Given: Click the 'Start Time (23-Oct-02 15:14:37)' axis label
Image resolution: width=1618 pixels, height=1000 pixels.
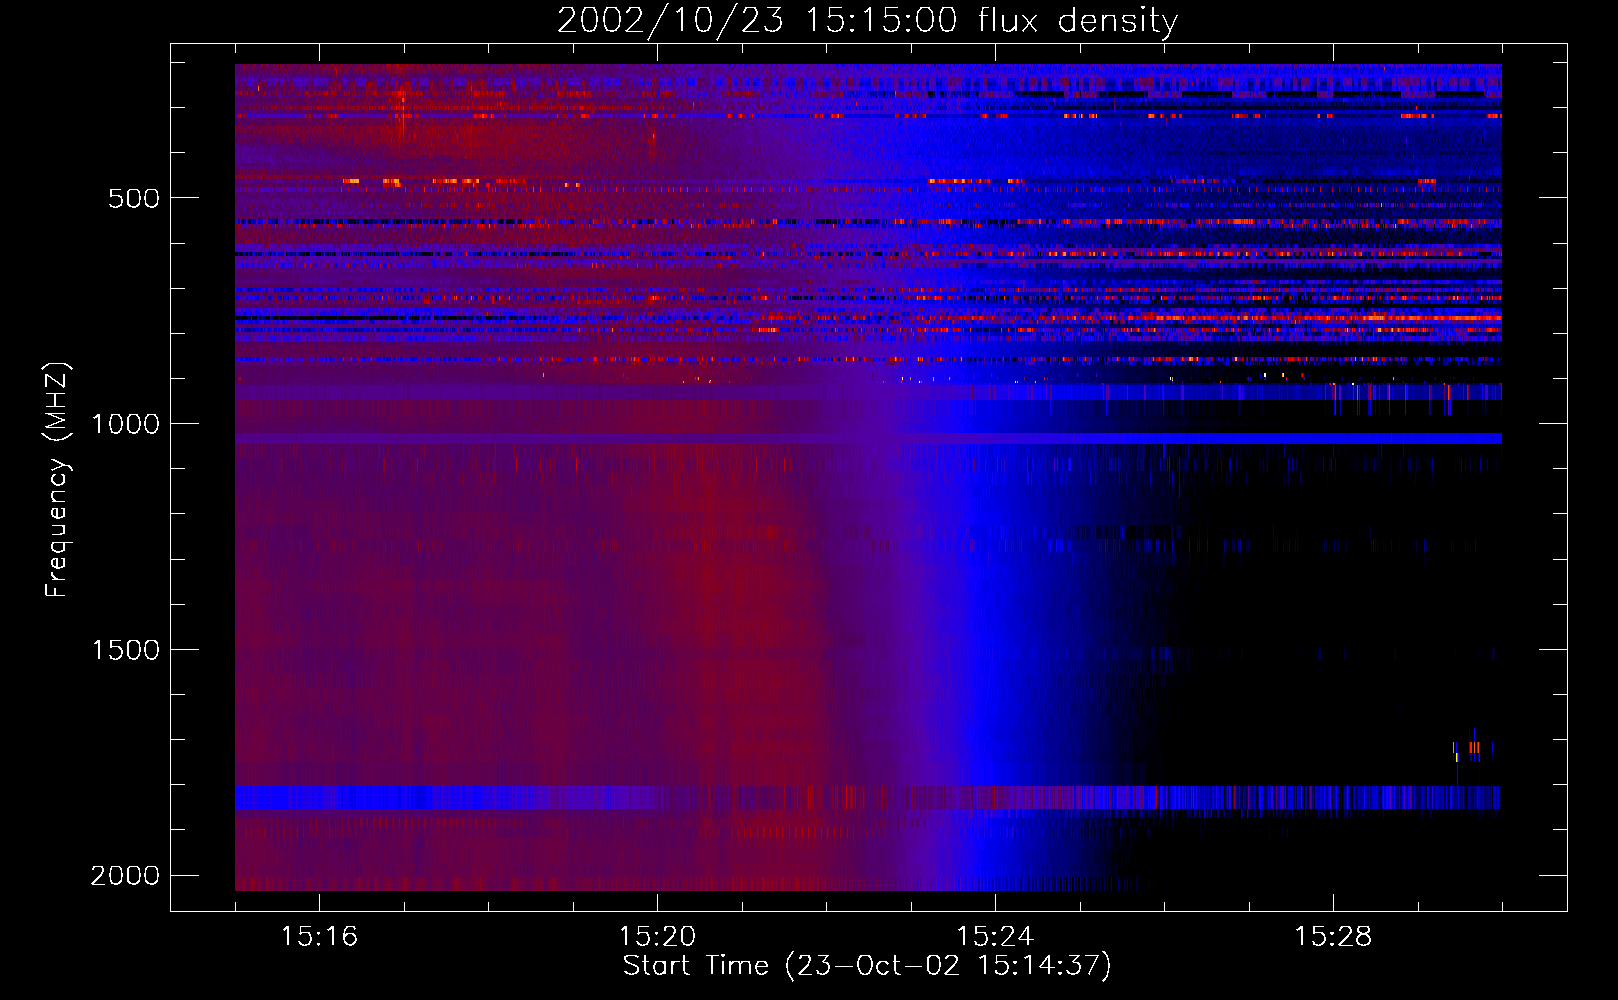Looking at the screenshot, I should pyautogui.click(x=867, y=966).
